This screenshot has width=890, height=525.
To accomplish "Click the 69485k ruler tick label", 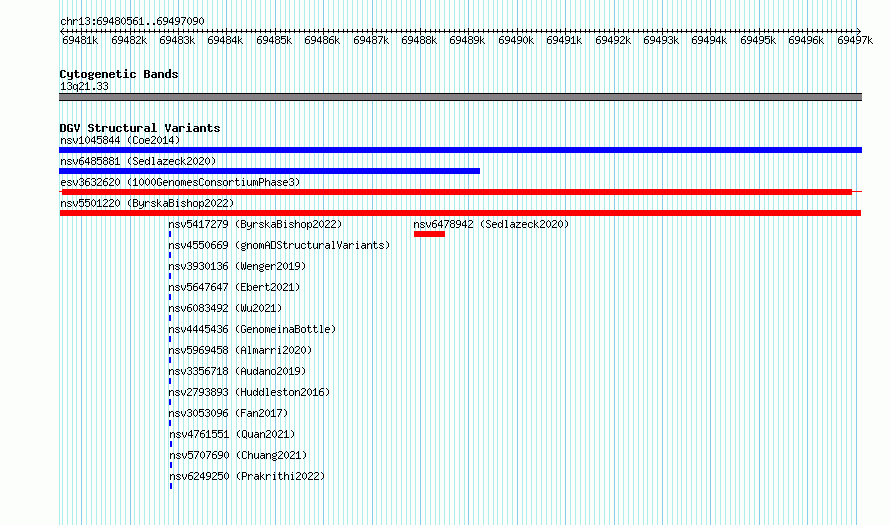I will click(x=274, y=40).
